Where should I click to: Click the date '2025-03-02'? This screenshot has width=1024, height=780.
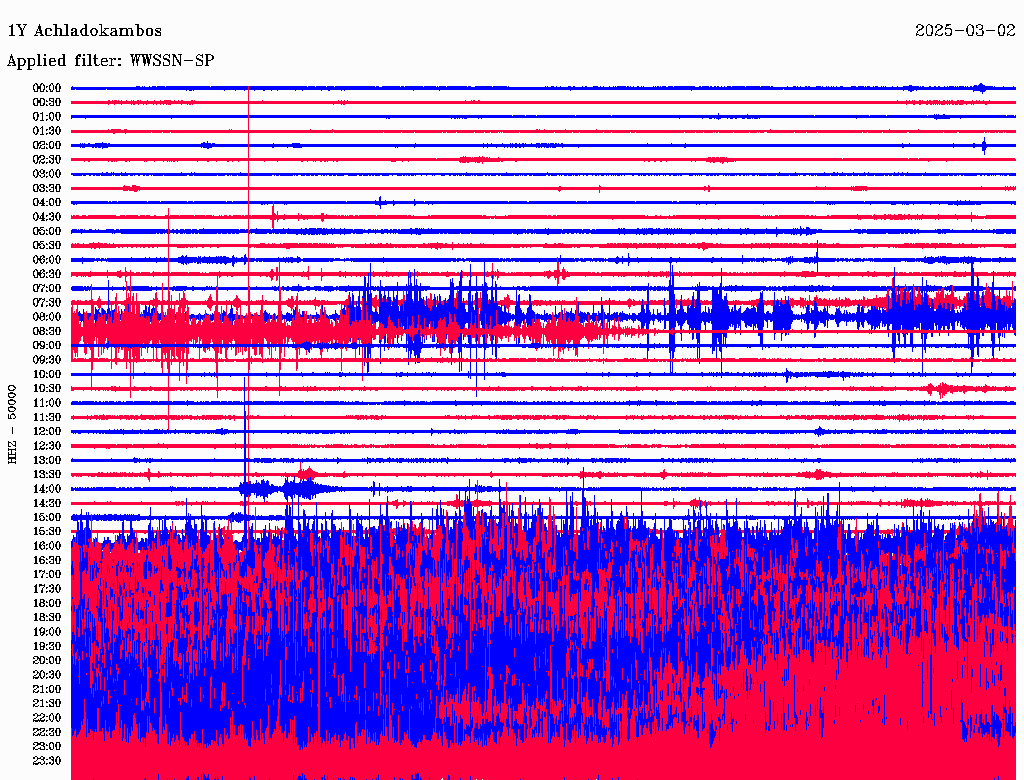965,31
